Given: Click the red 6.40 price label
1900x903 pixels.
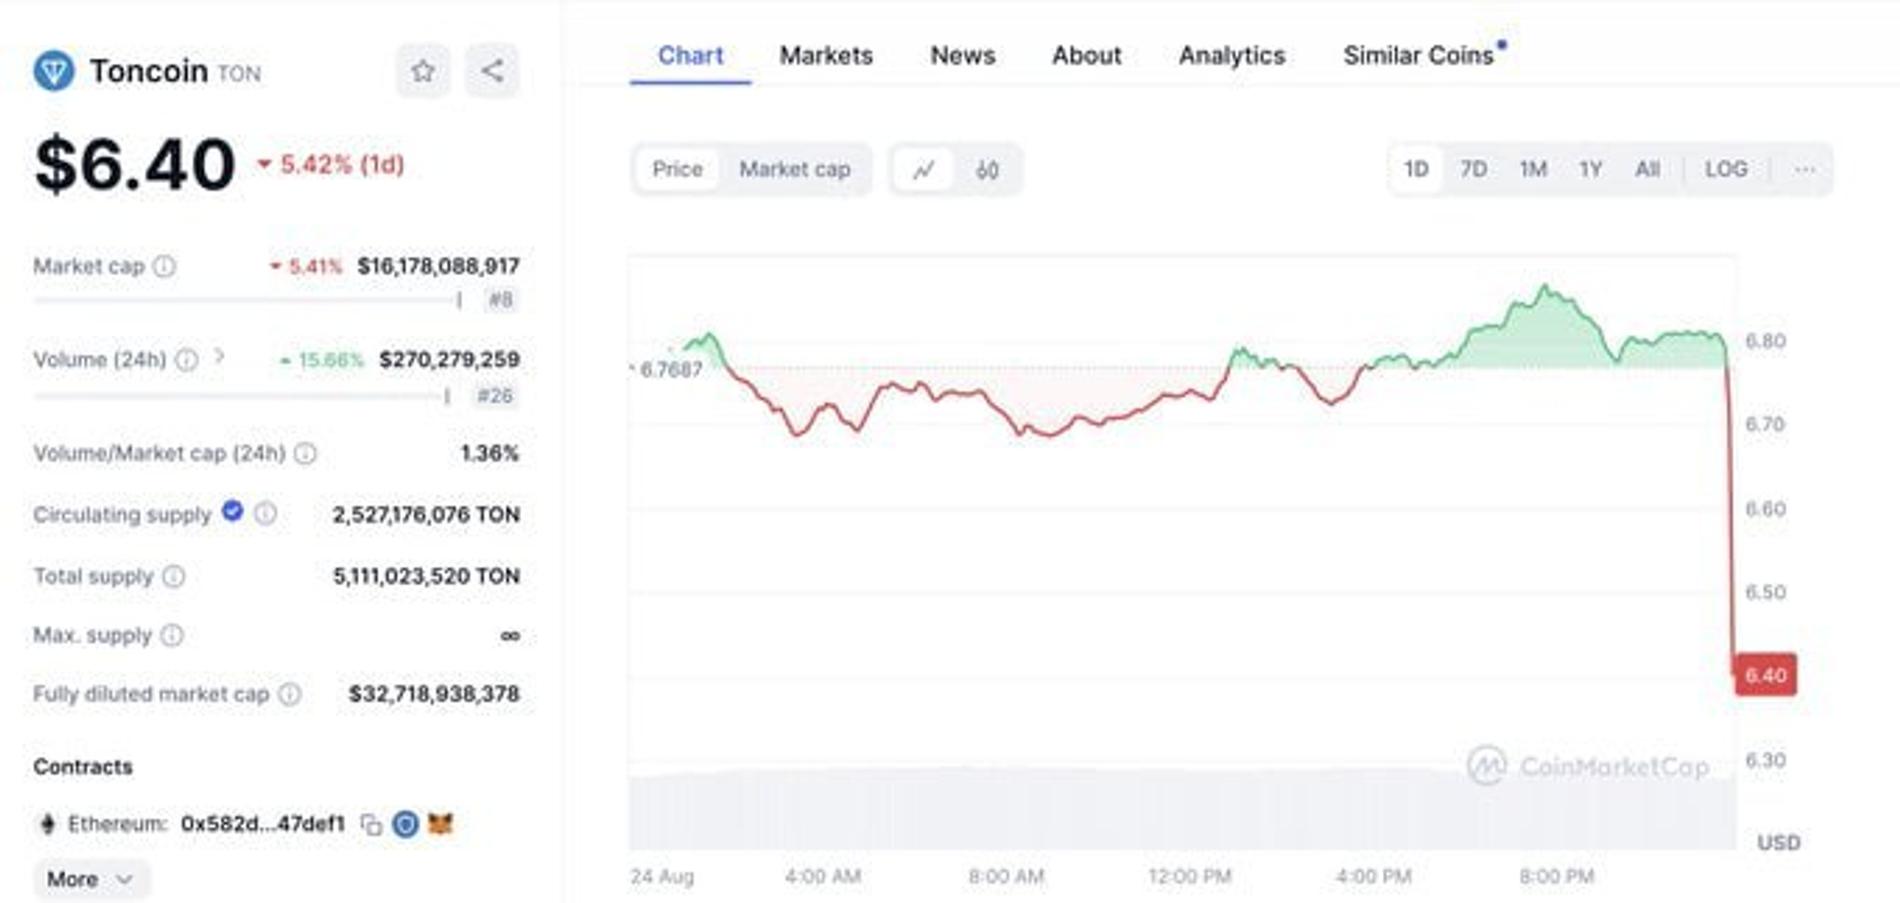Looking at the screenshot, I should click(x=1765, y=675).
